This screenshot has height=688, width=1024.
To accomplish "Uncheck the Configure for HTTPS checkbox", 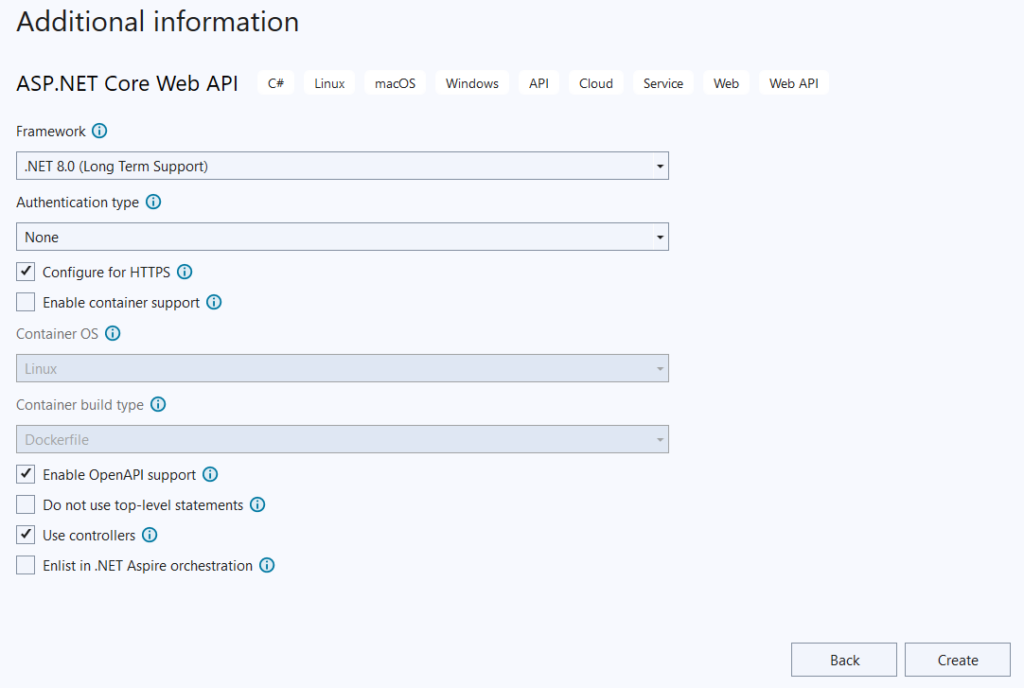I will point(26,272).
